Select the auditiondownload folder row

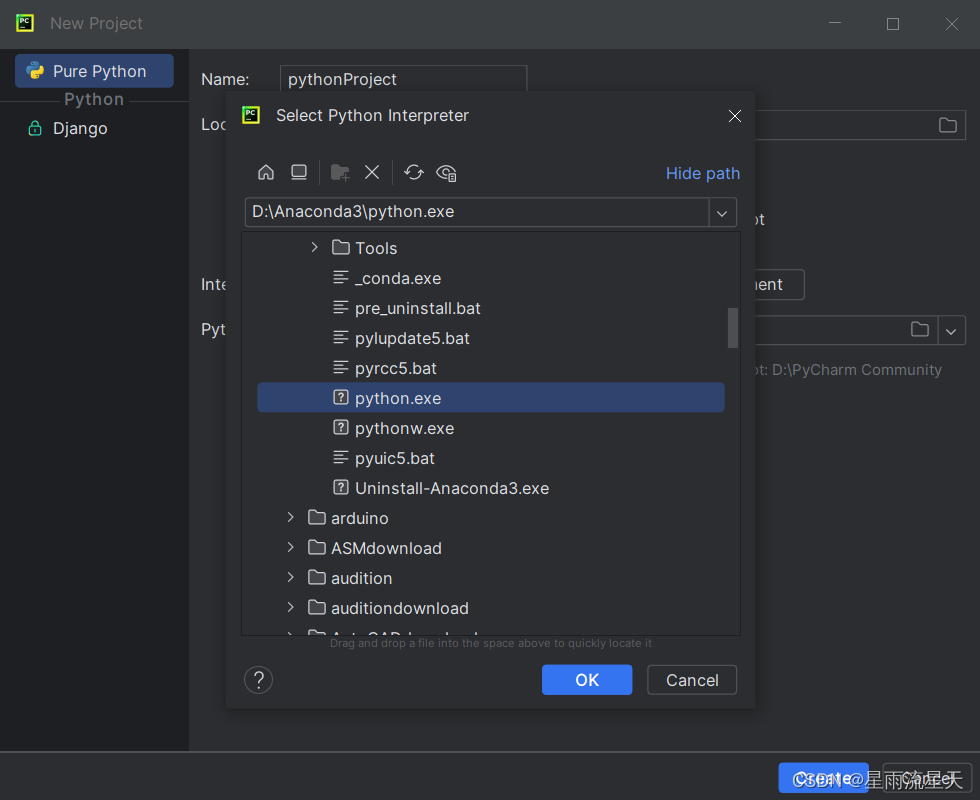click(491, 608)
